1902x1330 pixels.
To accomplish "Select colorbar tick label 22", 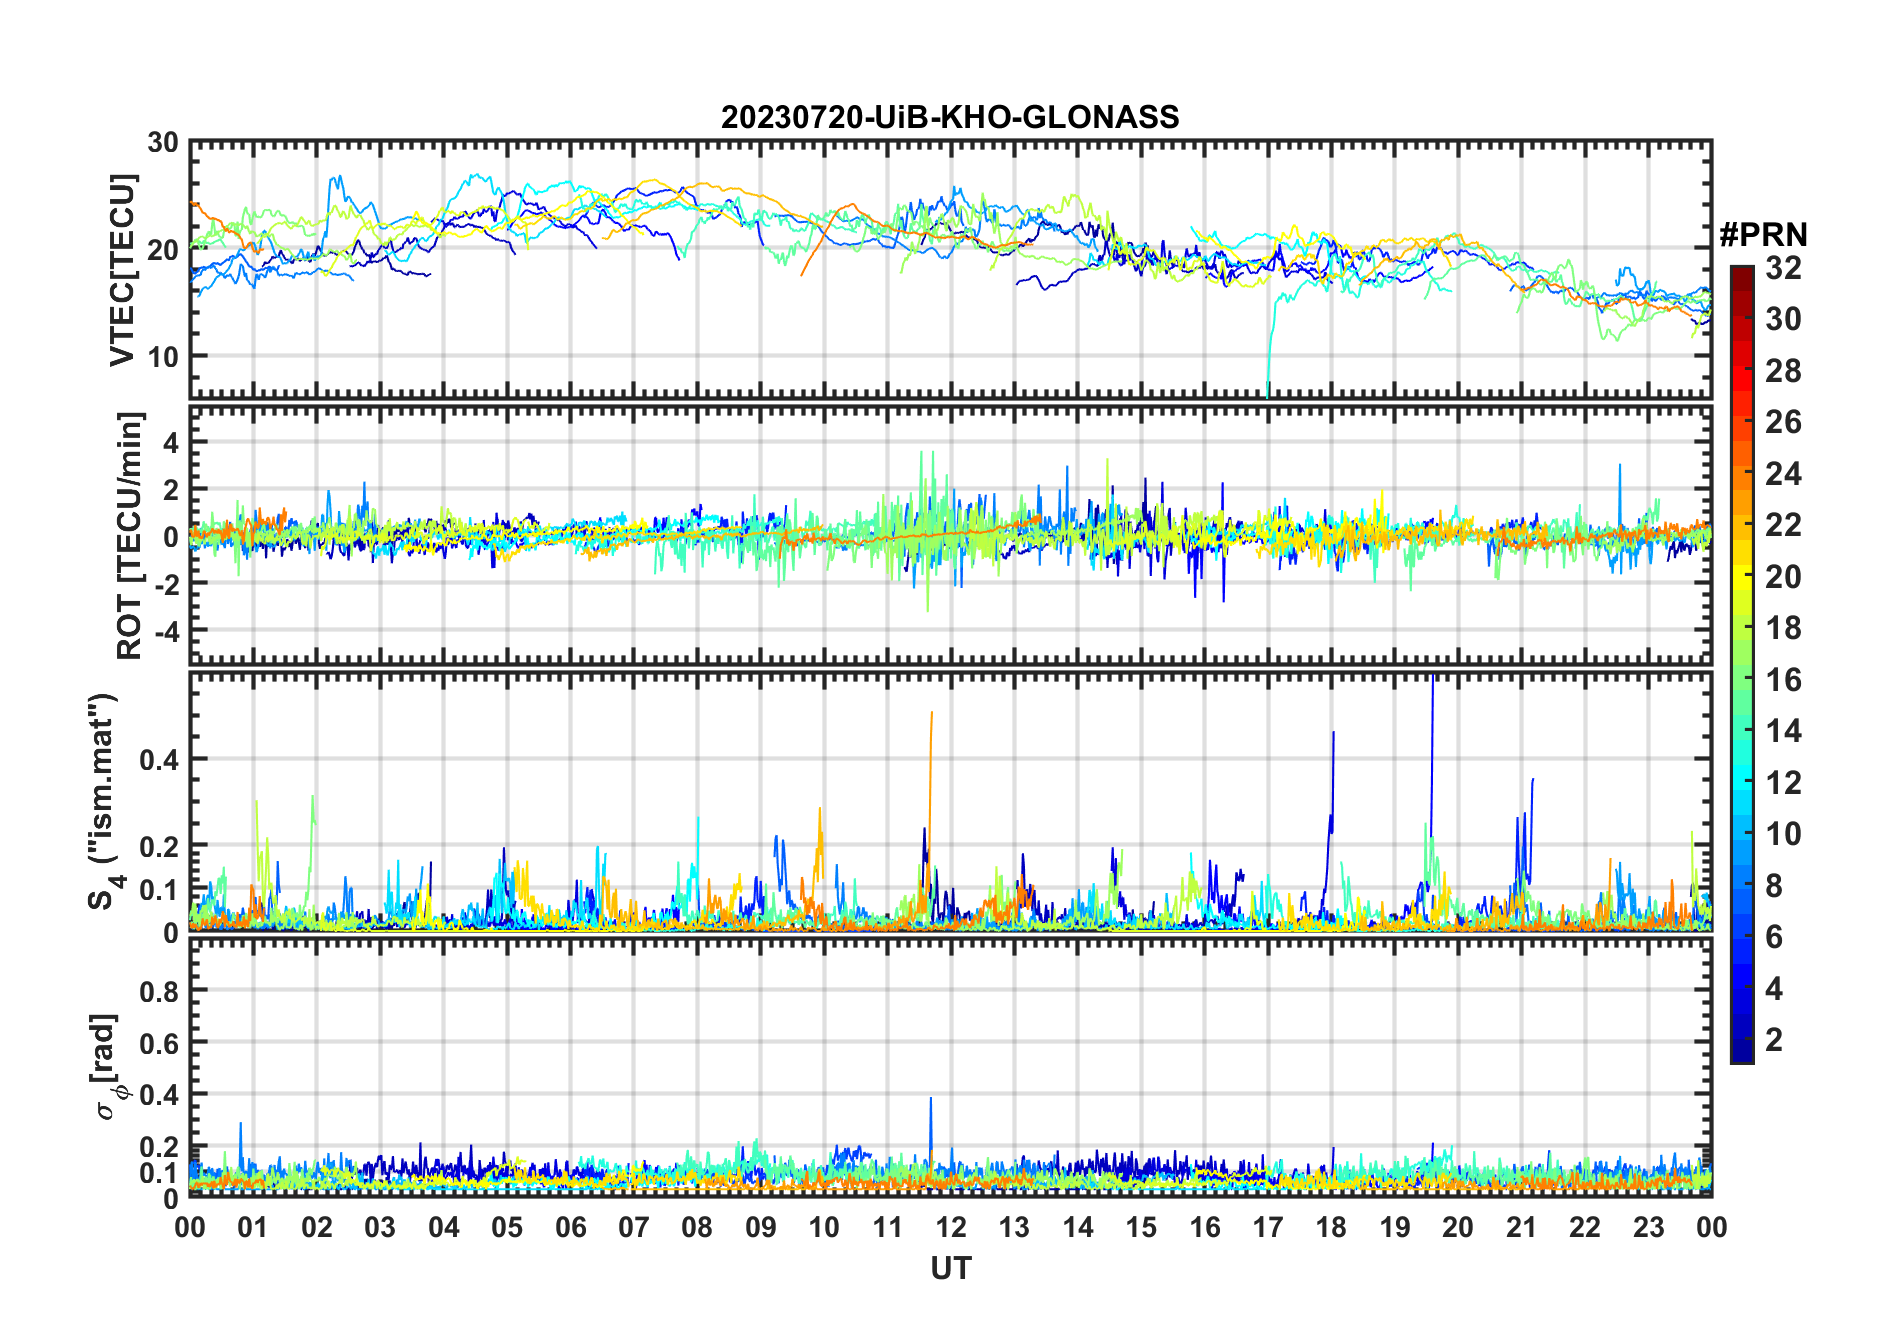I will pyautogui.click(x=1783, y=524).
